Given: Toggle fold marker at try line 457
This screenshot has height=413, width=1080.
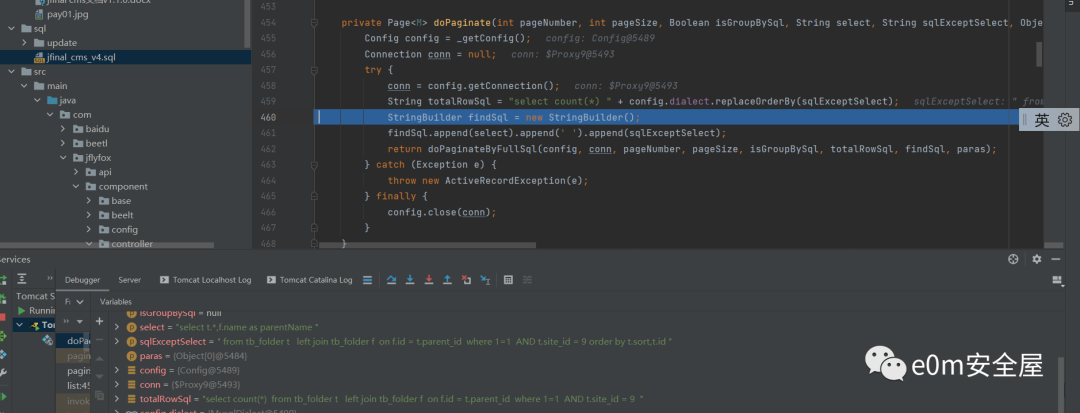Looking at the screenshot, I should point(315,70).
